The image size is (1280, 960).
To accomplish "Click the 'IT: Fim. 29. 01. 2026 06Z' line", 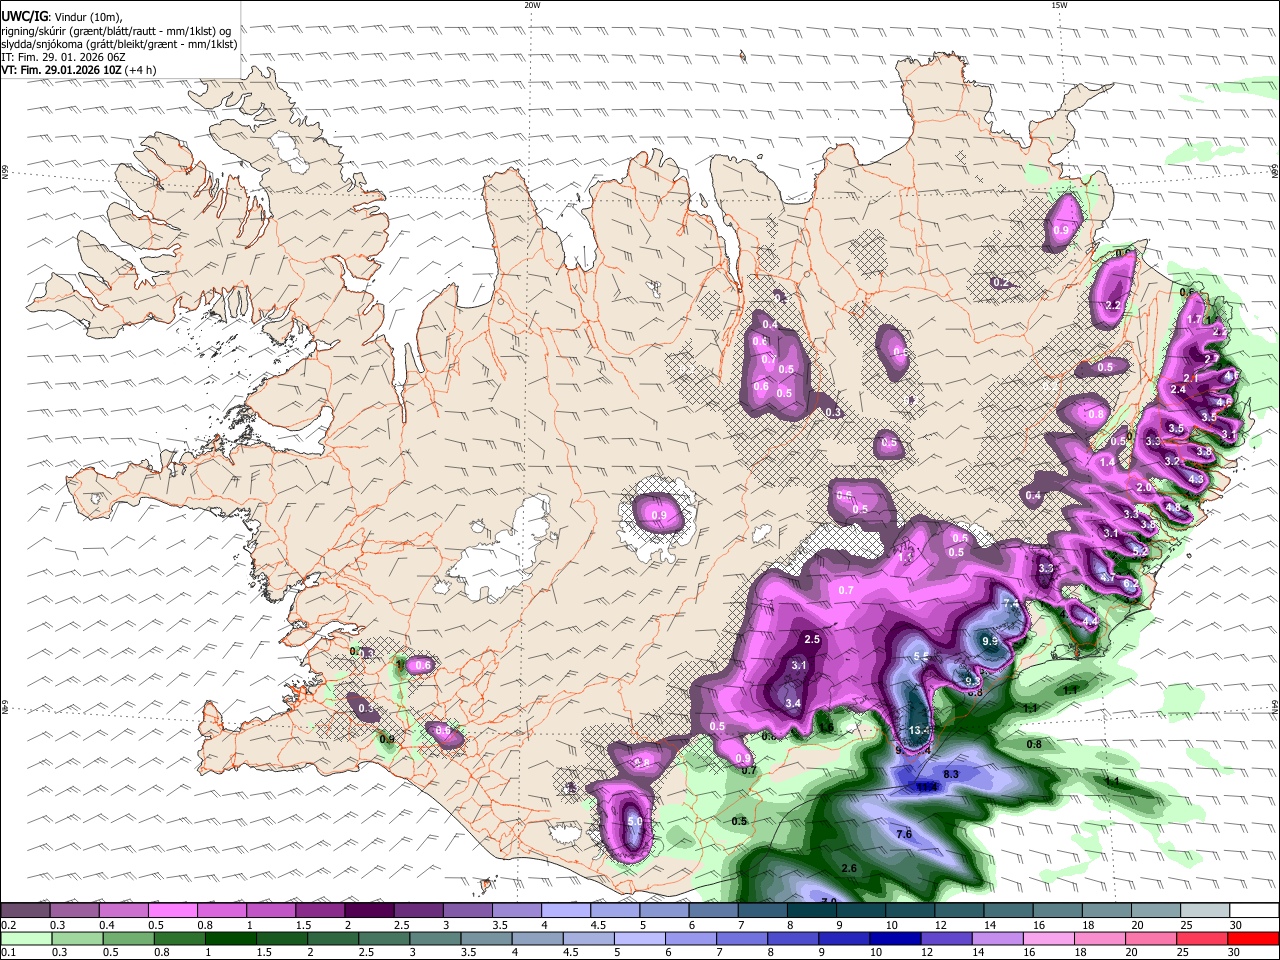I will pos(64,57).
